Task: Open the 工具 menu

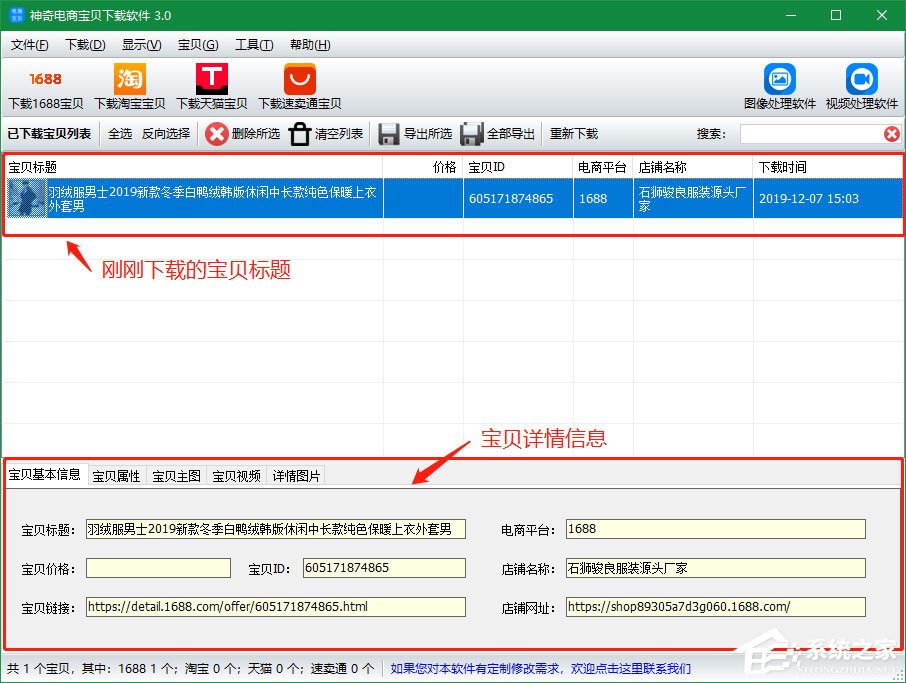Action: coord(254,44)
